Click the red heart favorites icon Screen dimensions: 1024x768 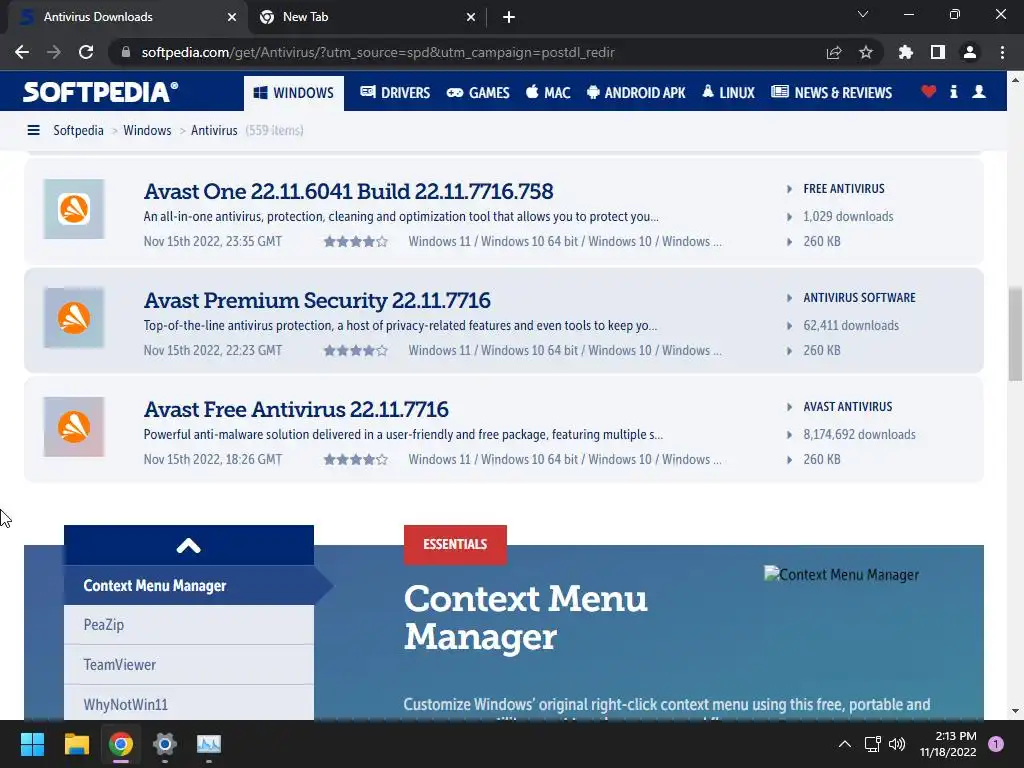pyautogui.click(x=929, y=91)
